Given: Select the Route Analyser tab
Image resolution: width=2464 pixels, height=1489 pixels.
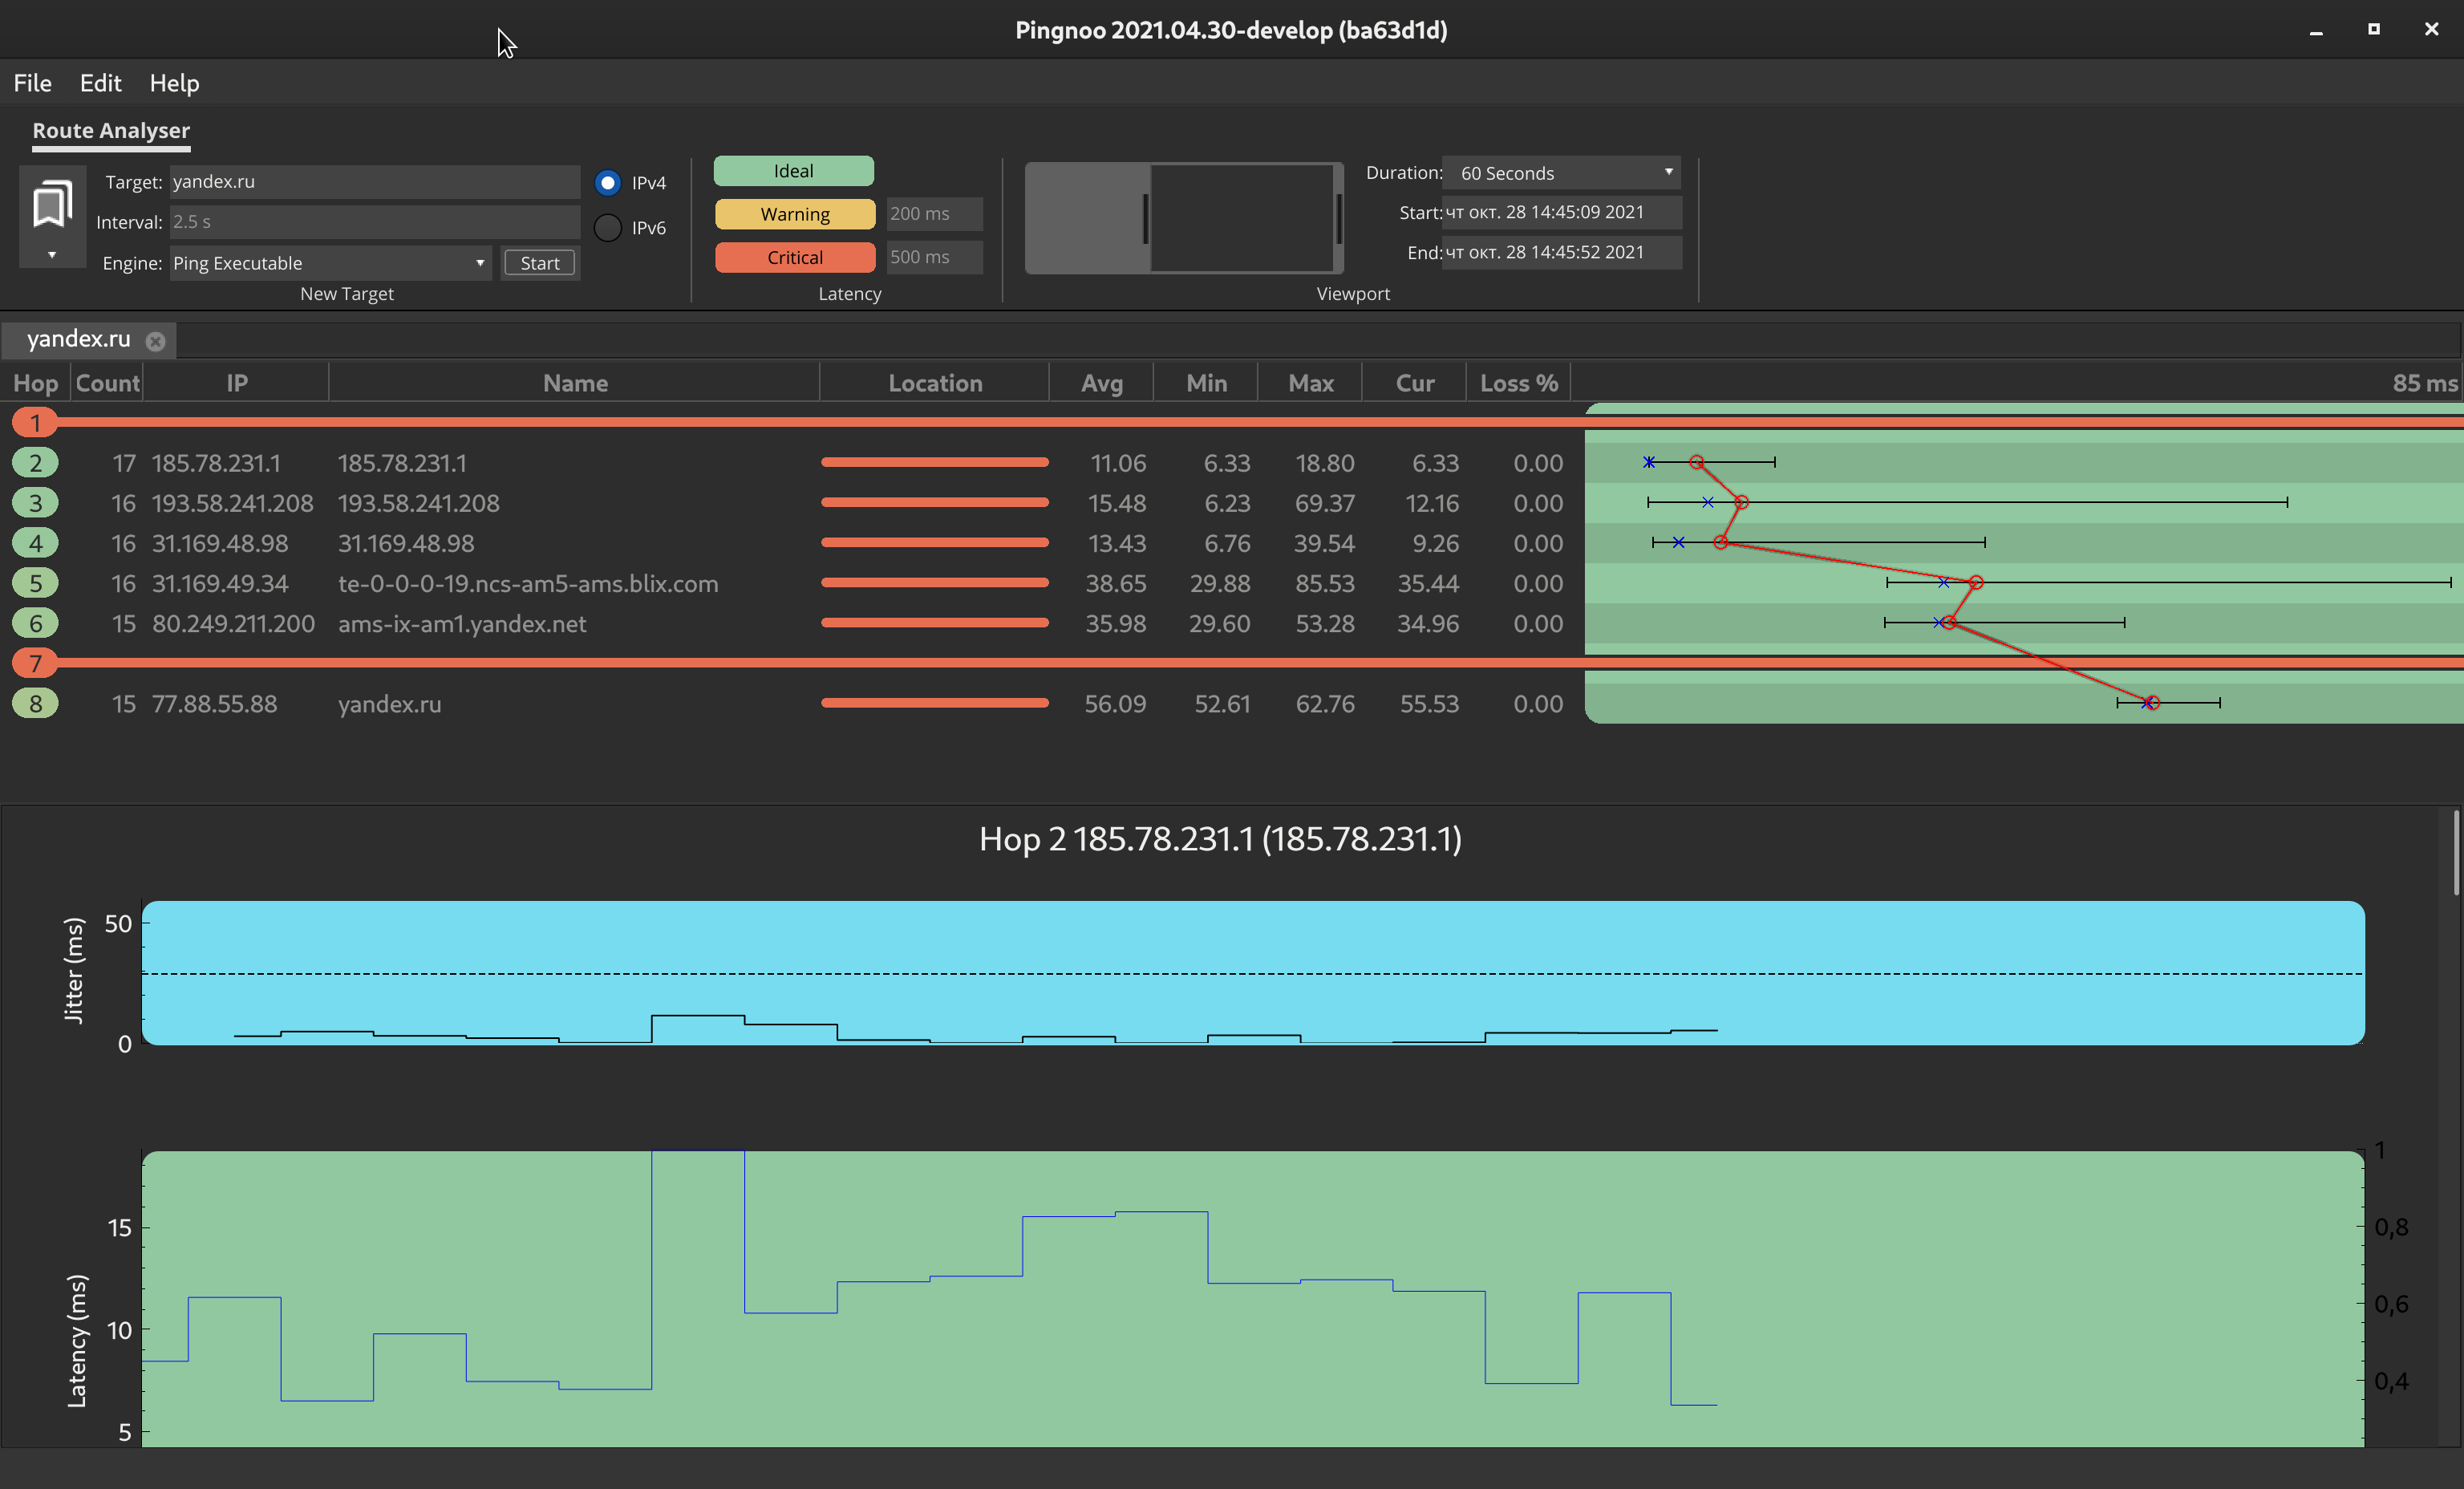Looking at the screenshot, I should click(x=110, y=130).
